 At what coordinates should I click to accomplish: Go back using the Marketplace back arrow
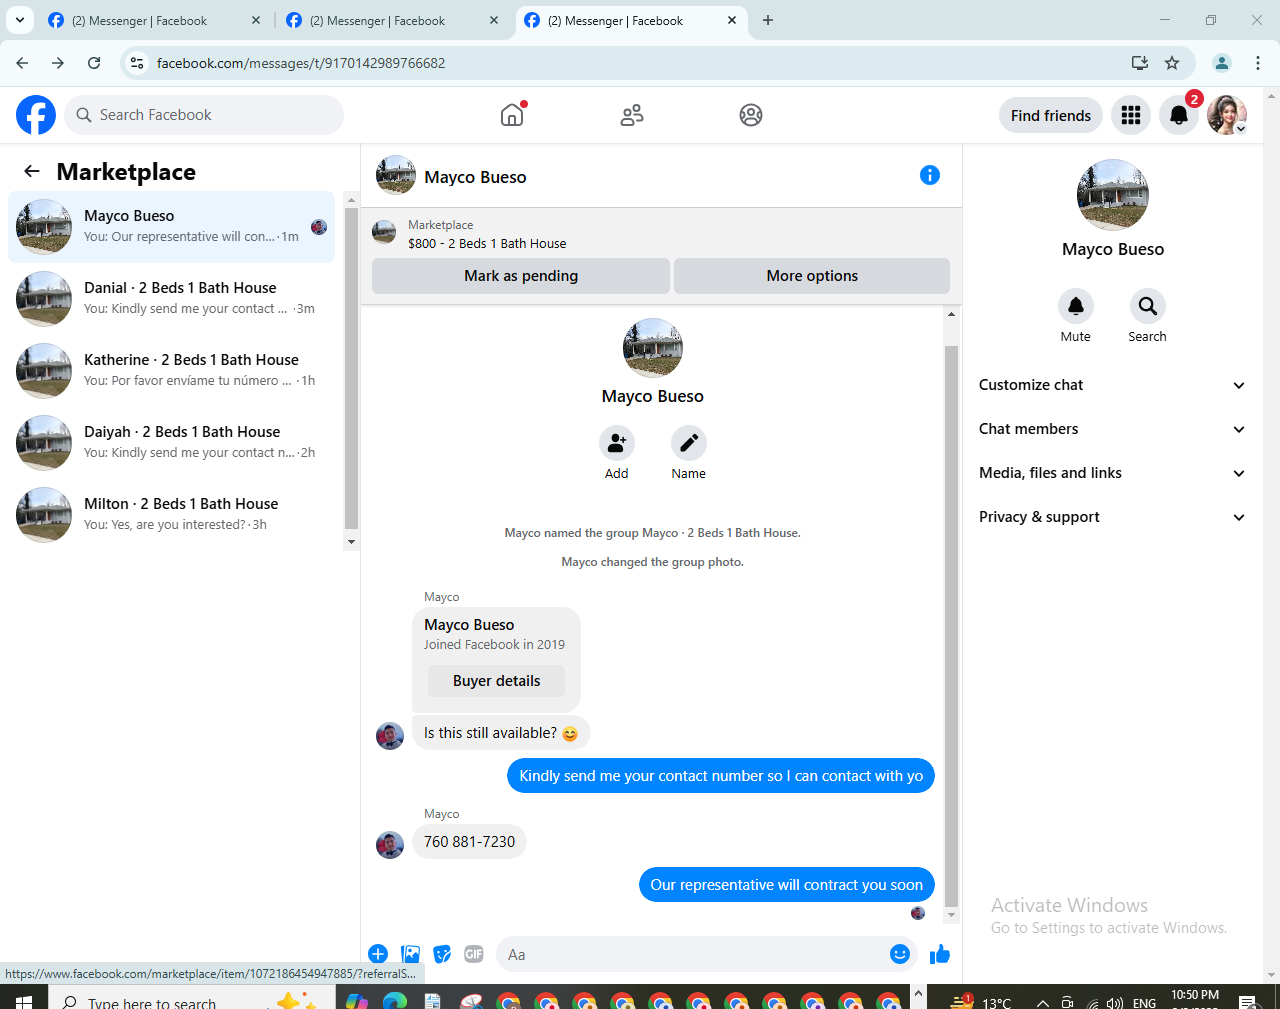(32, 171)
